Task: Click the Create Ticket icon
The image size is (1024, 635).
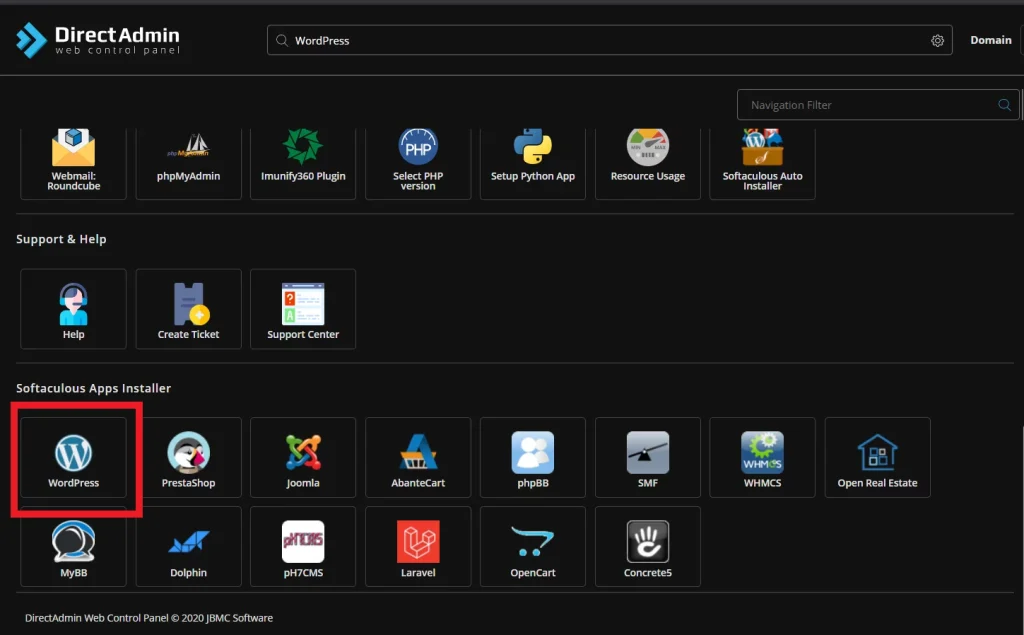Action: pyautogui.click(x=188, y=310)
